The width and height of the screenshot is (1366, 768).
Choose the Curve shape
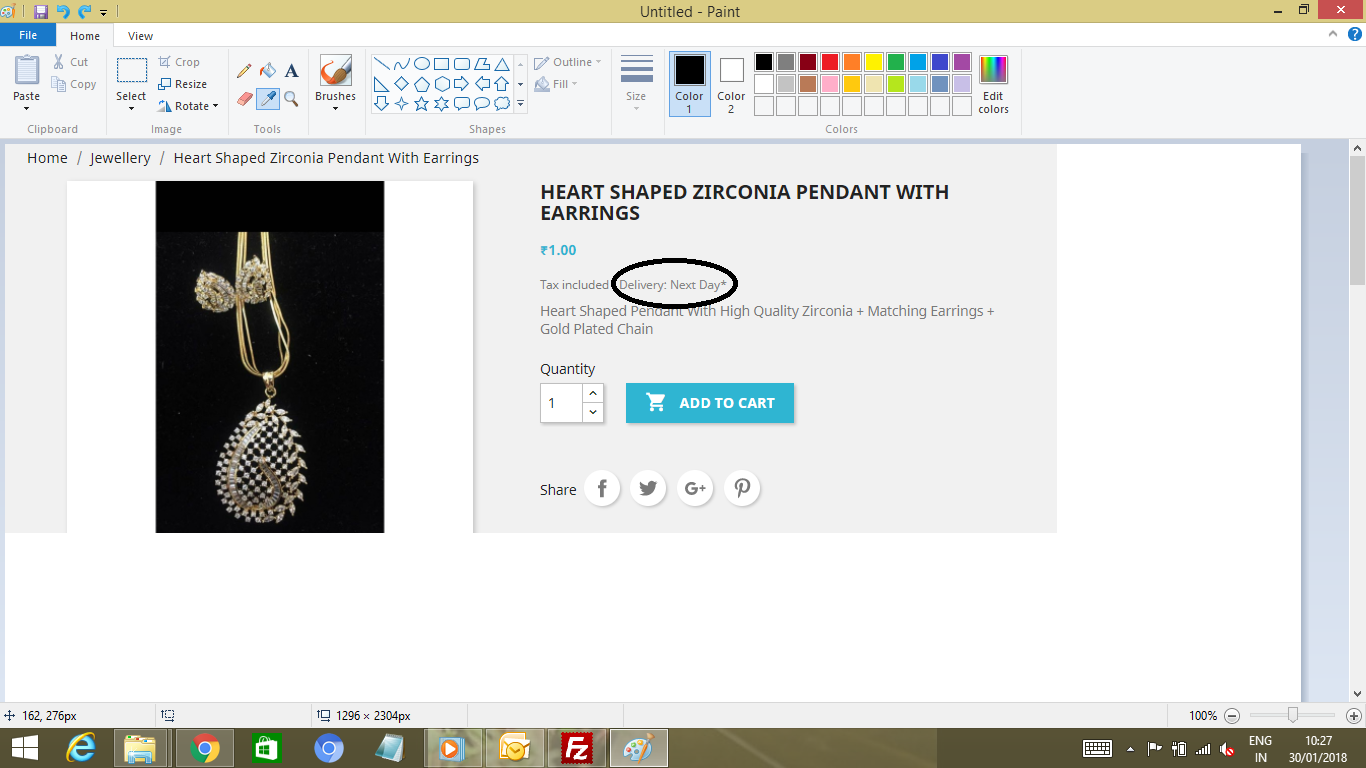(x=401, y=64)
